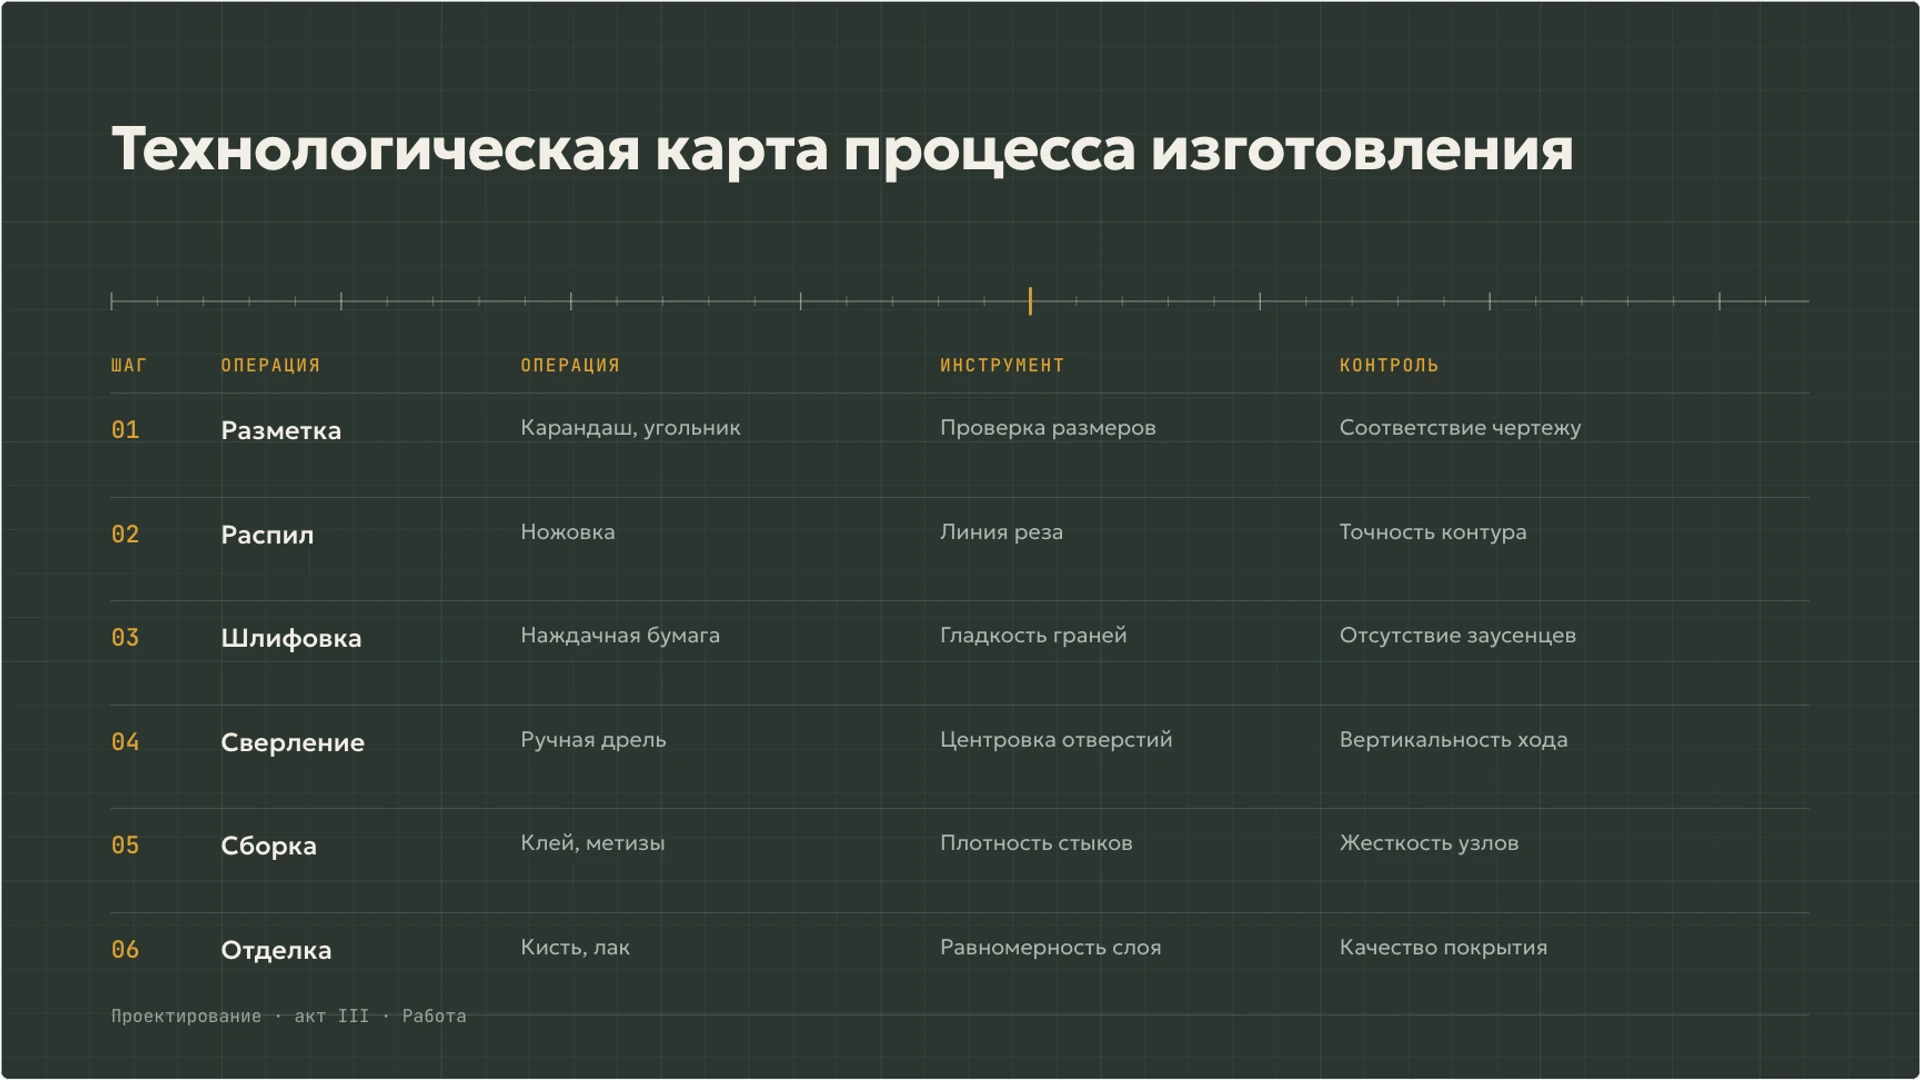The height and width of the screenshot is (1080, 1920).
Task: Select step number '01'
Action: click(125, 430)
